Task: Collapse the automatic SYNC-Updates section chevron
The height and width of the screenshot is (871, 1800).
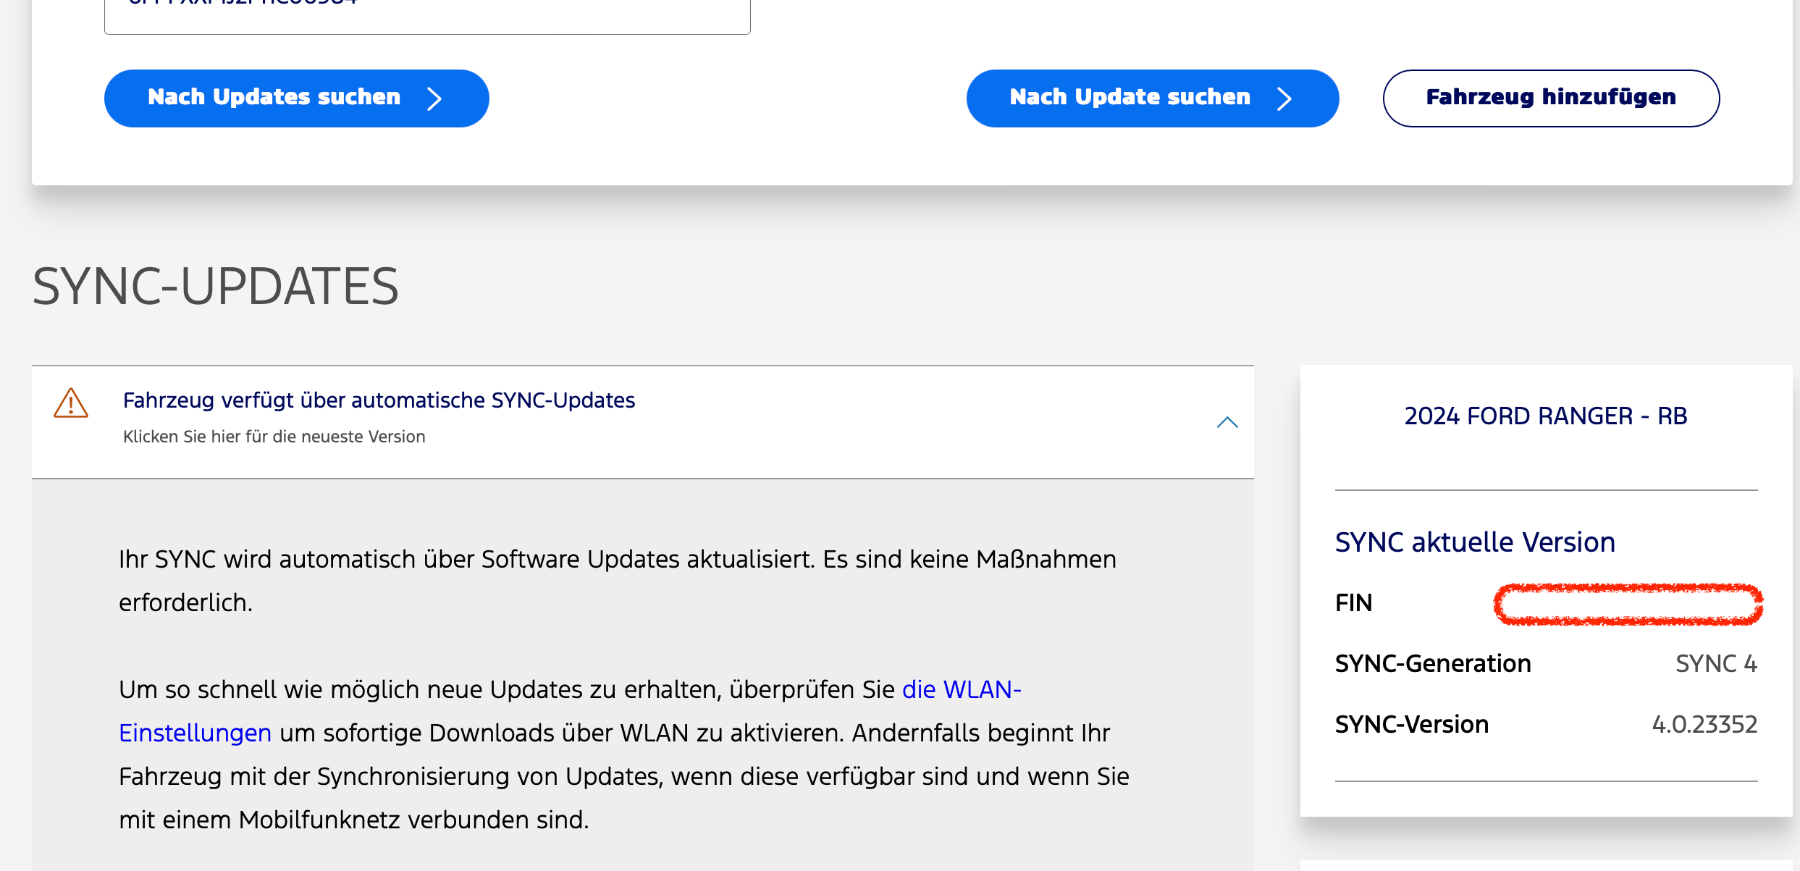Action: click(1227, 422)
